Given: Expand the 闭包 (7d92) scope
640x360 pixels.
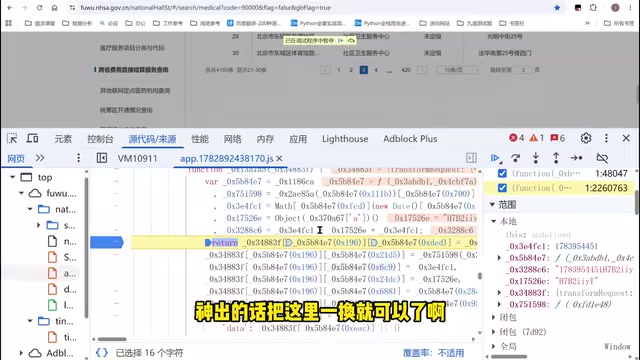Looking at the screenshot, I should tap(494, 331).
